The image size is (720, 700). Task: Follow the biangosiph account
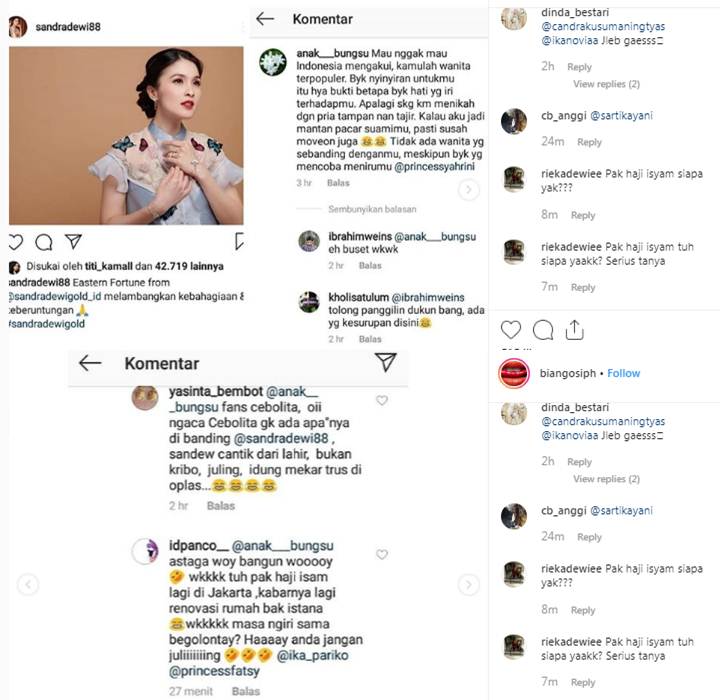[624, 373]
